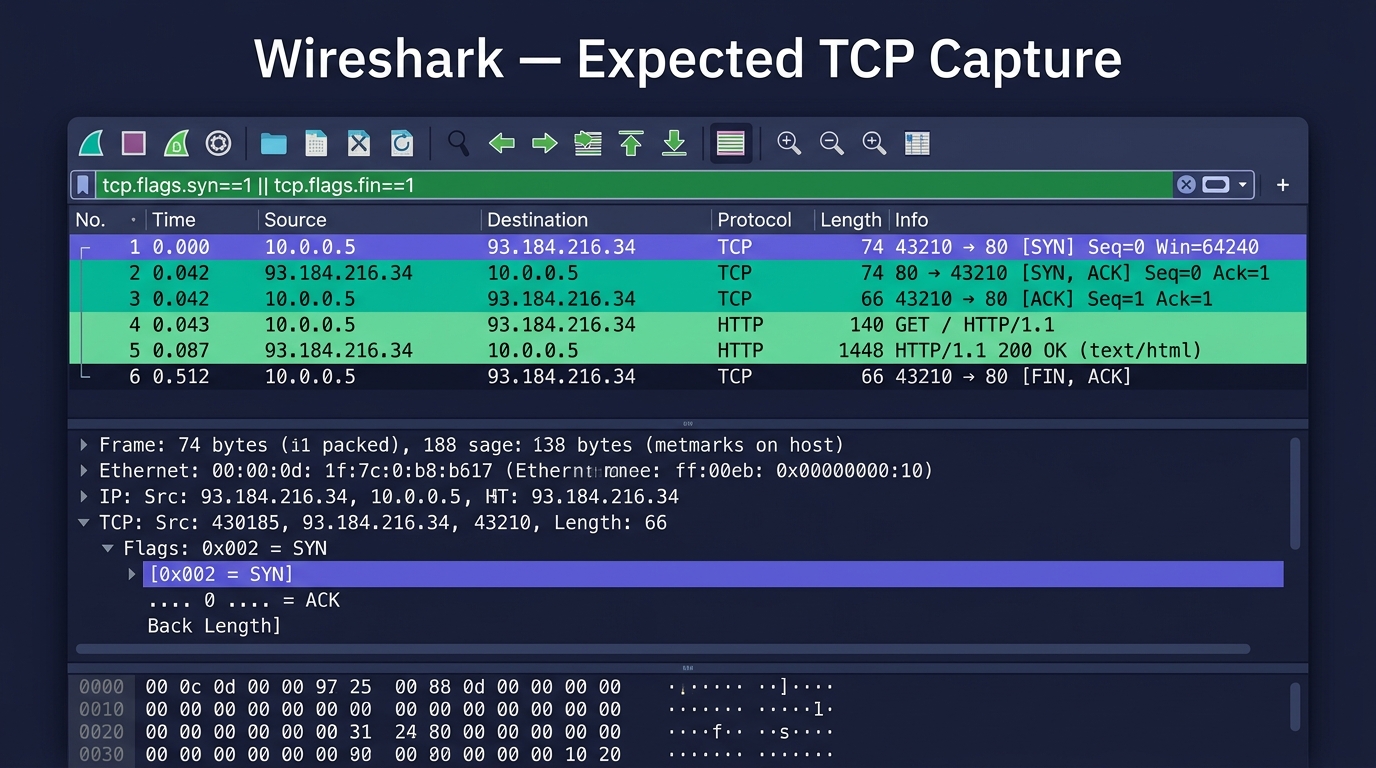Go to specified packet icon

coord(588,144)
